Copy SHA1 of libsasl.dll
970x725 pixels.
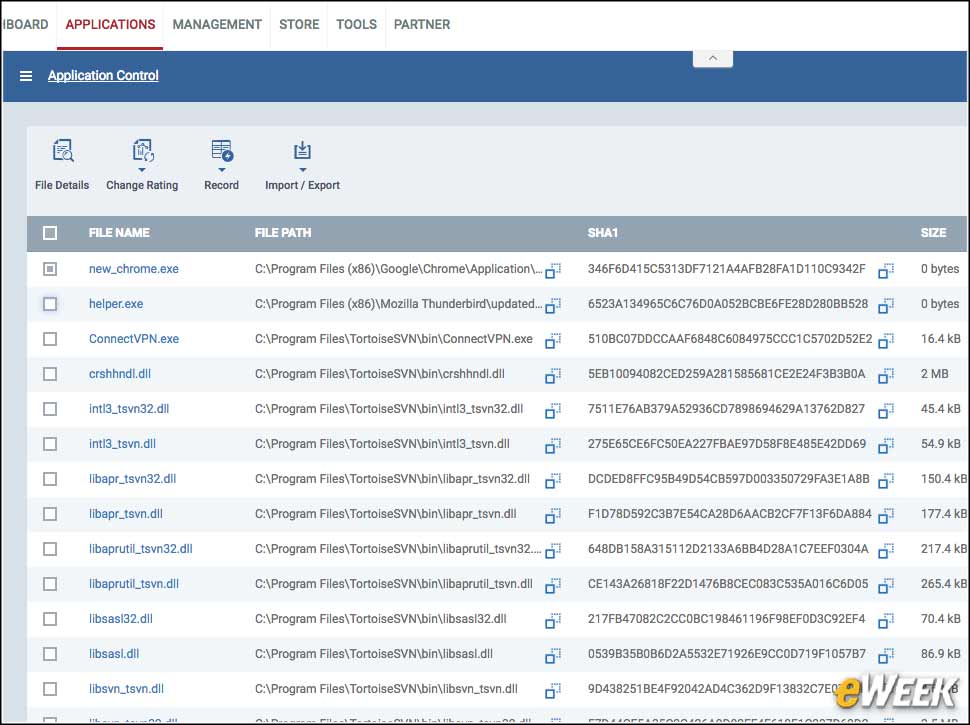coord(886,655)
